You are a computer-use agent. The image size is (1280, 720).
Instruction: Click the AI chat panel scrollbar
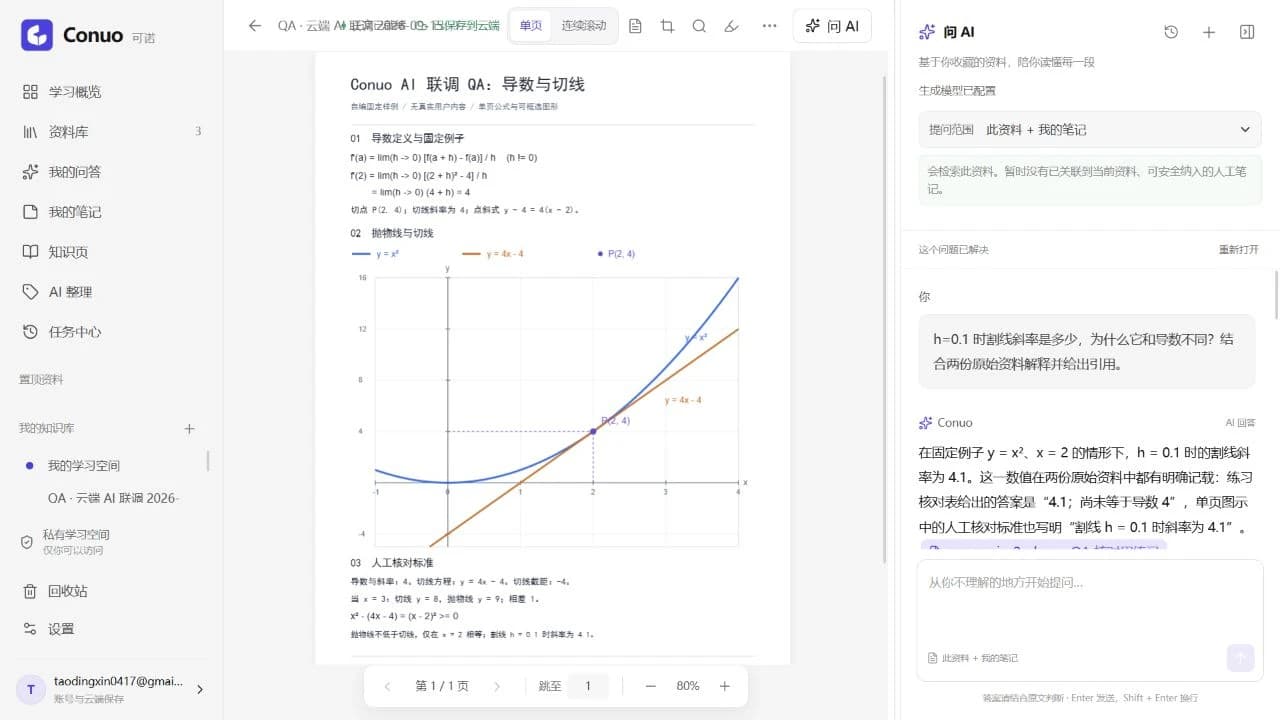click(x=1277, y=293)
